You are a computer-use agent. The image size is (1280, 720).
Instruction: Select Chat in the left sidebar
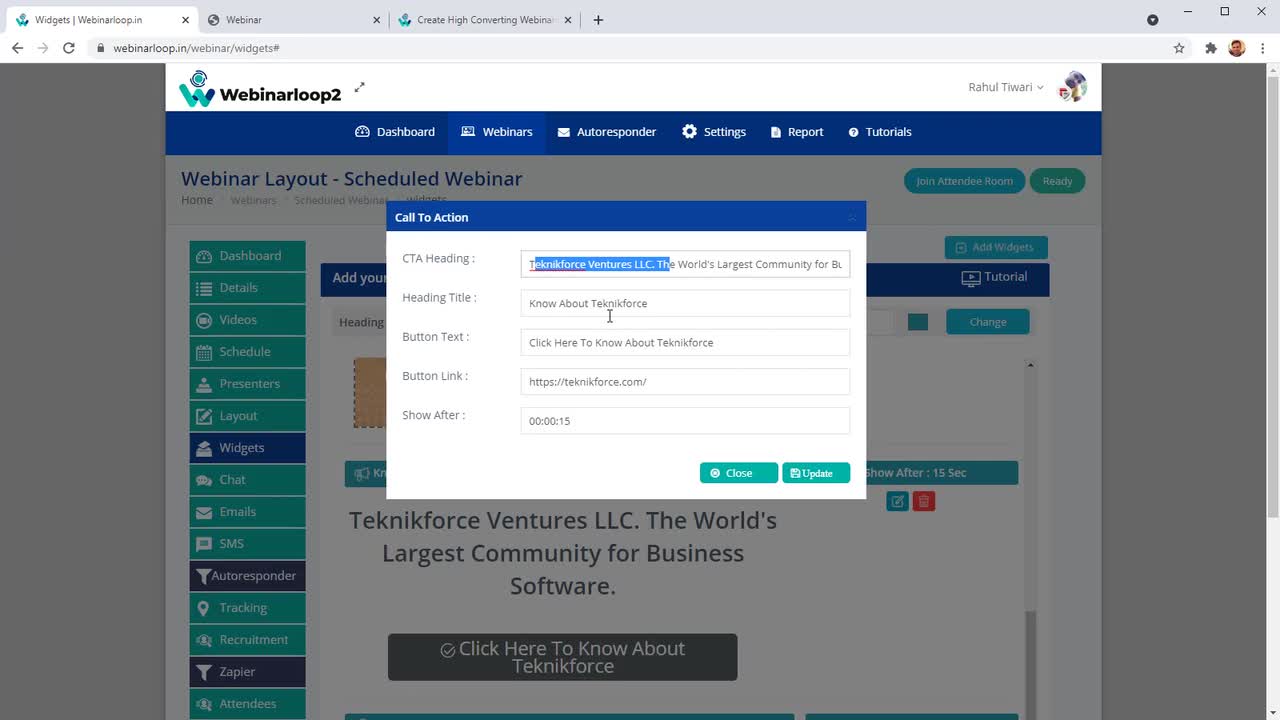click(248, 480)
